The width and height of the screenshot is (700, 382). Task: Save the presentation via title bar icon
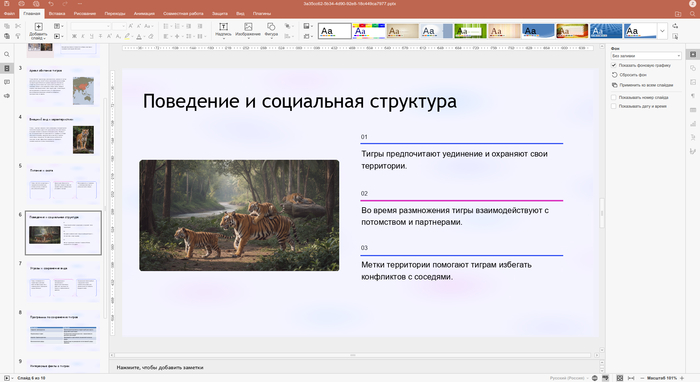tap(7, 4)
